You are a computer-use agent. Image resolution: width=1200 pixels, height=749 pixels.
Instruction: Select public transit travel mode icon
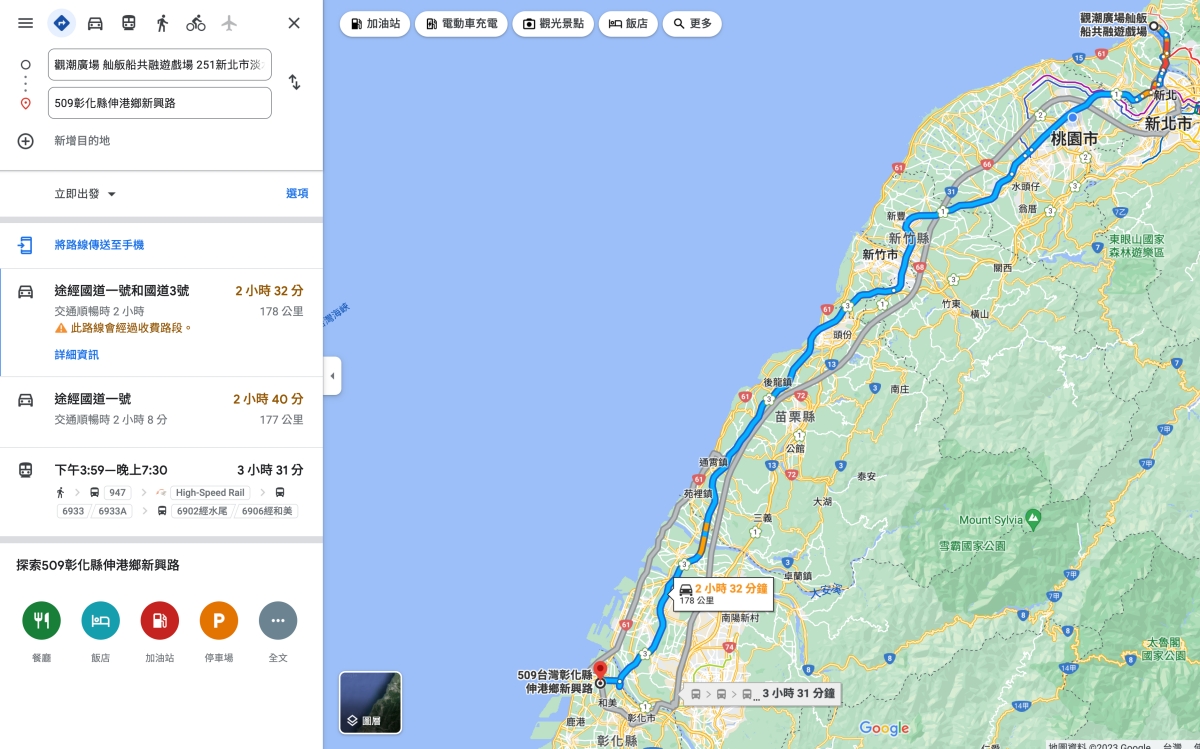129,23
